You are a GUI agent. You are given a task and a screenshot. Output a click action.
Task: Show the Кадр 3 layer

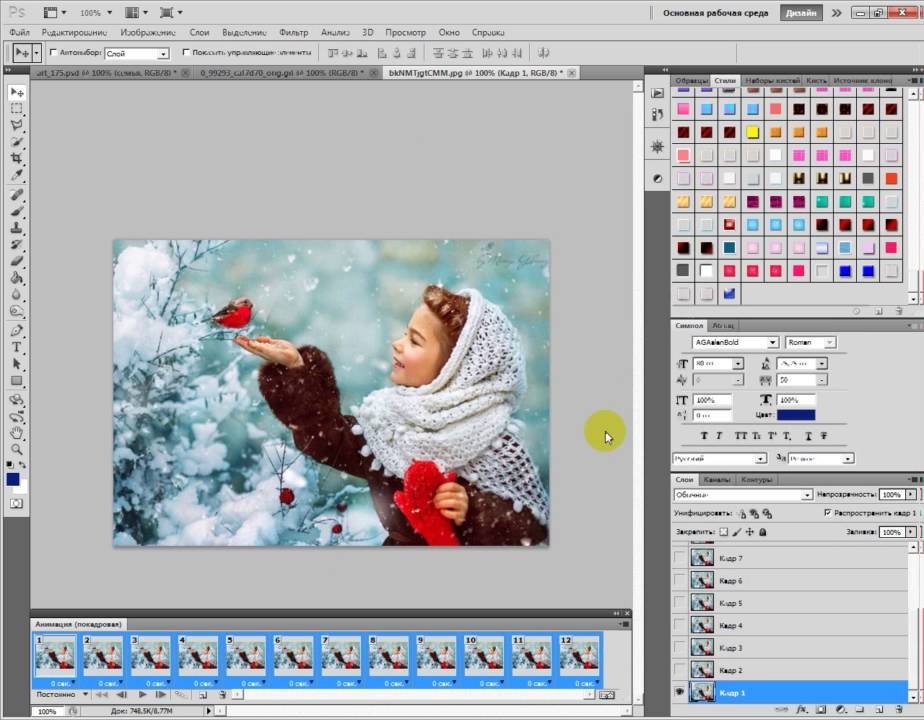click(680, 648)
